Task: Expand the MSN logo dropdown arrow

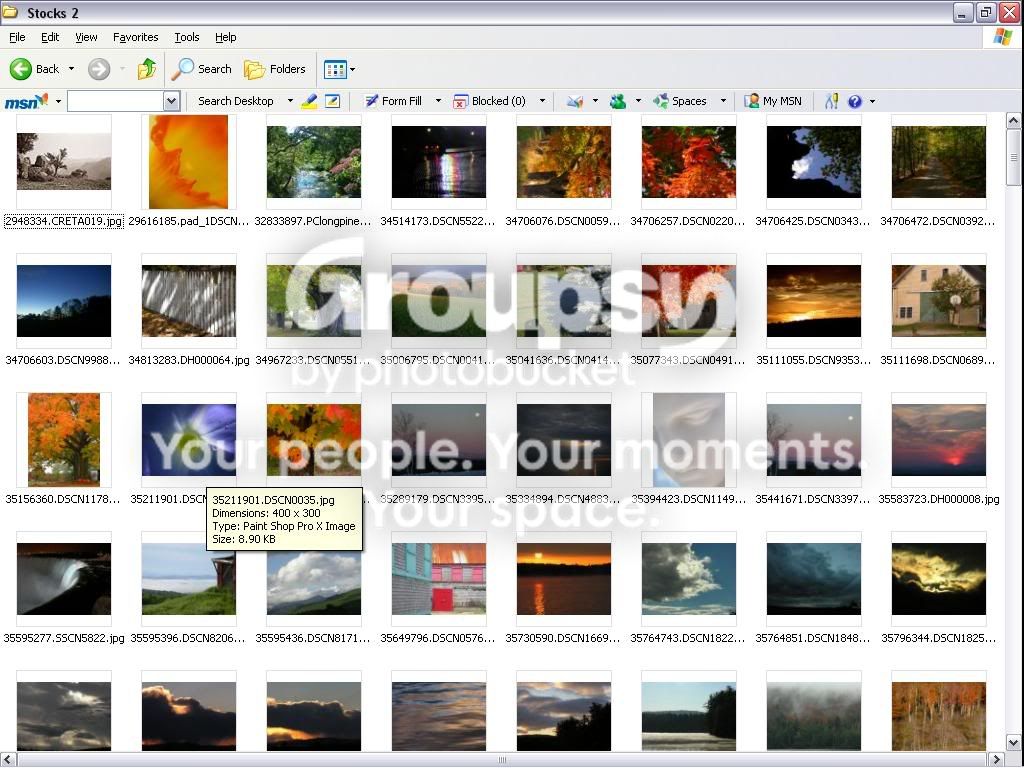Action: click(x=58, y=101)
